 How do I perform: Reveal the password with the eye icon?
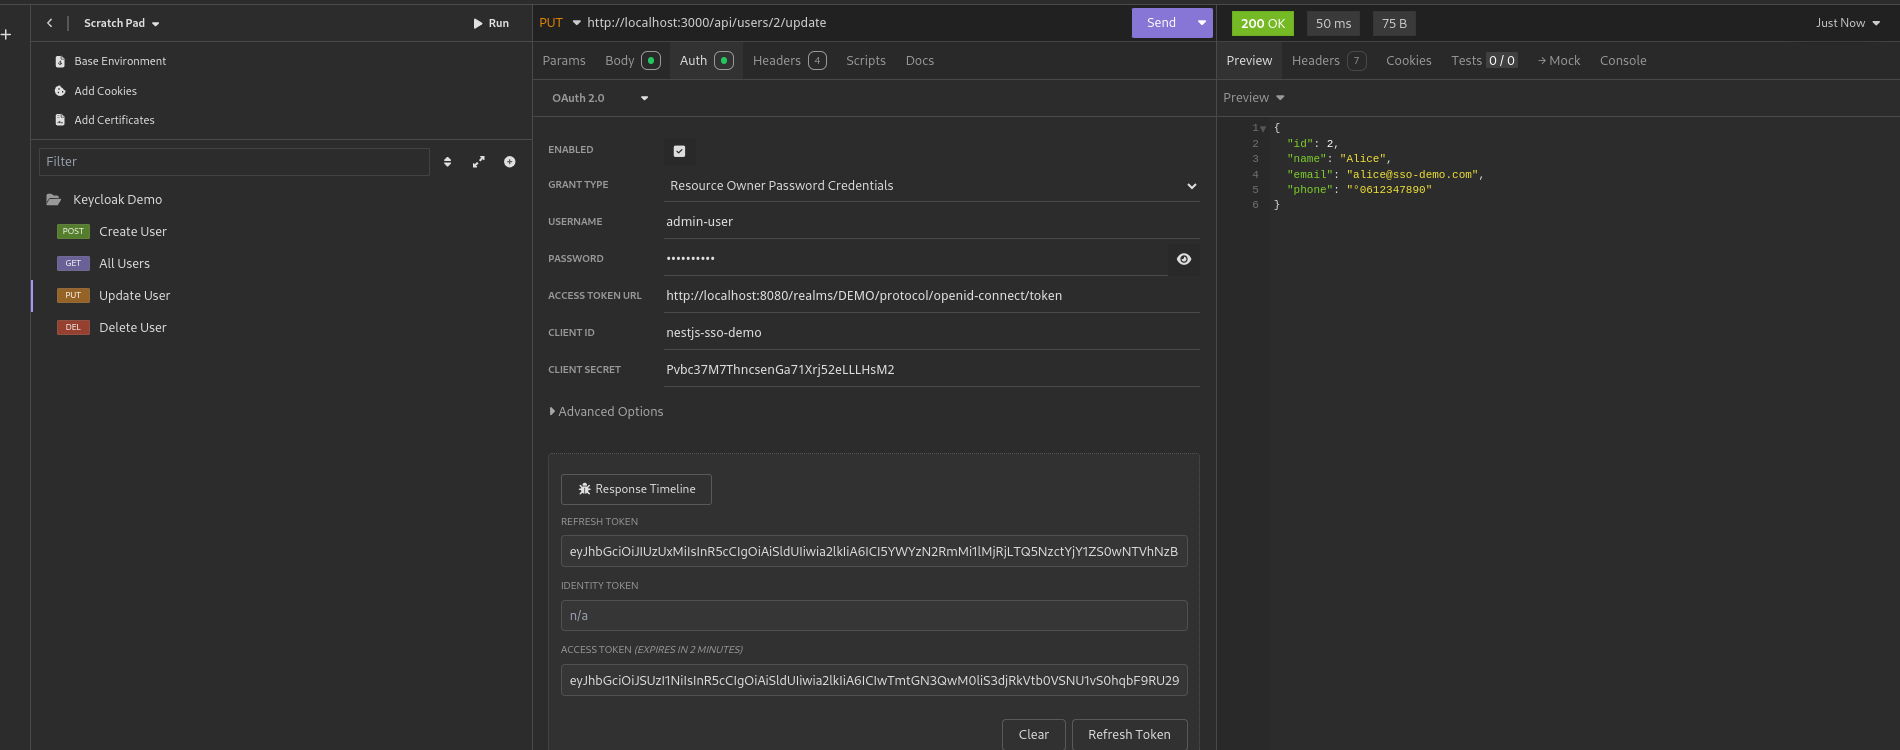click(x=1184, y=259)
